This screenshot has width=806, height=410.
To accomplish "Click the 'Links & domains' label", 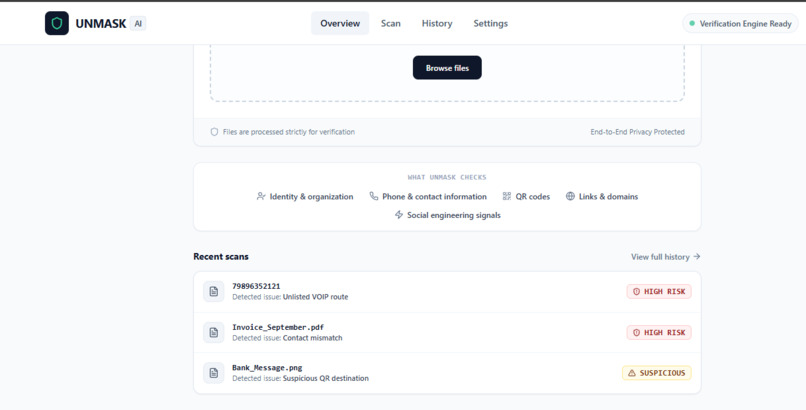I will tap(609, 197).
